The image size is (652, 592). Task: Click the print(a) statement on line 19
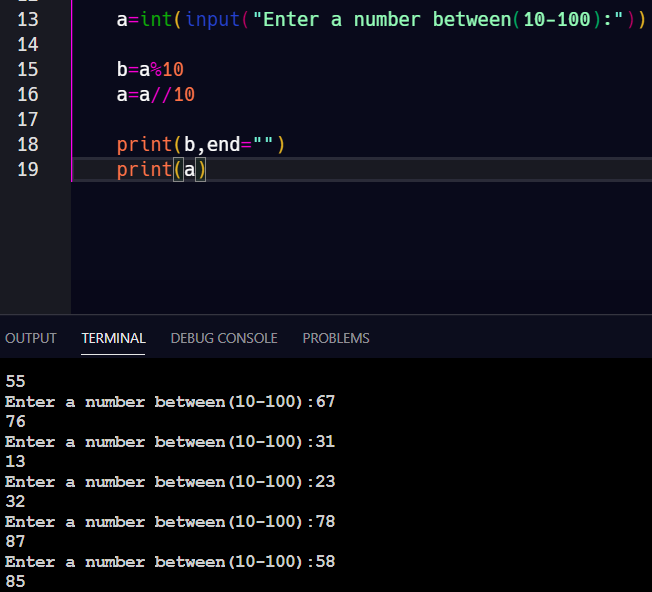point(160,169)
